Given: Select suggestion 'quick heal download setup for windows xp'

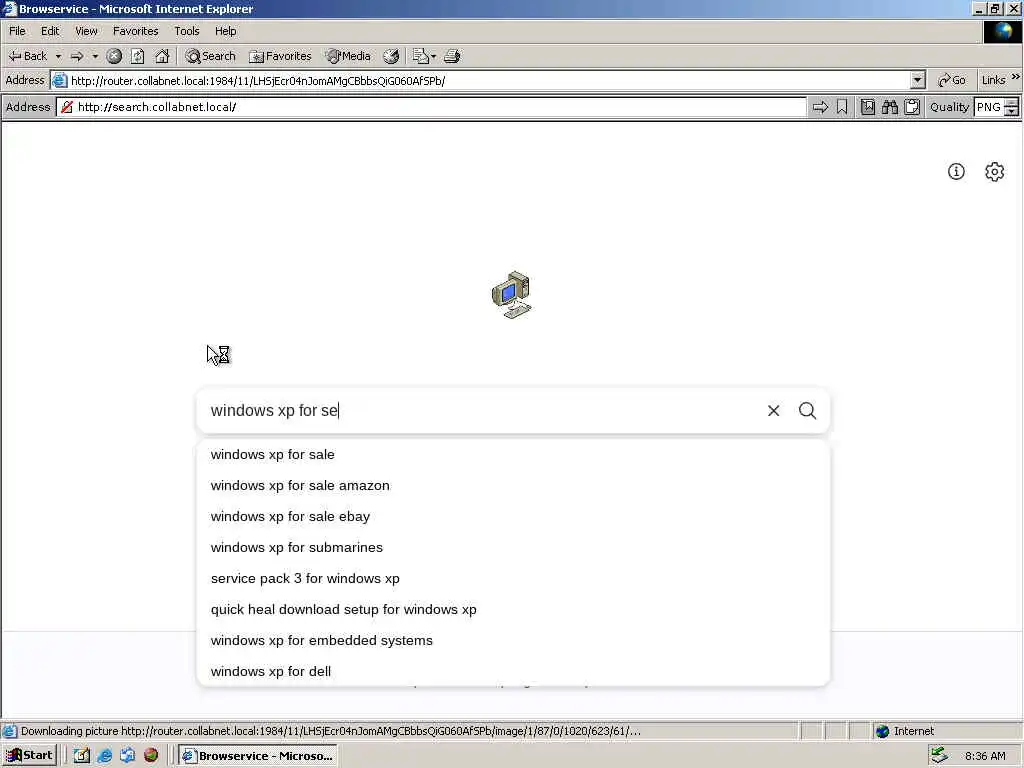Looking at the screenshot, I should 513,609.
